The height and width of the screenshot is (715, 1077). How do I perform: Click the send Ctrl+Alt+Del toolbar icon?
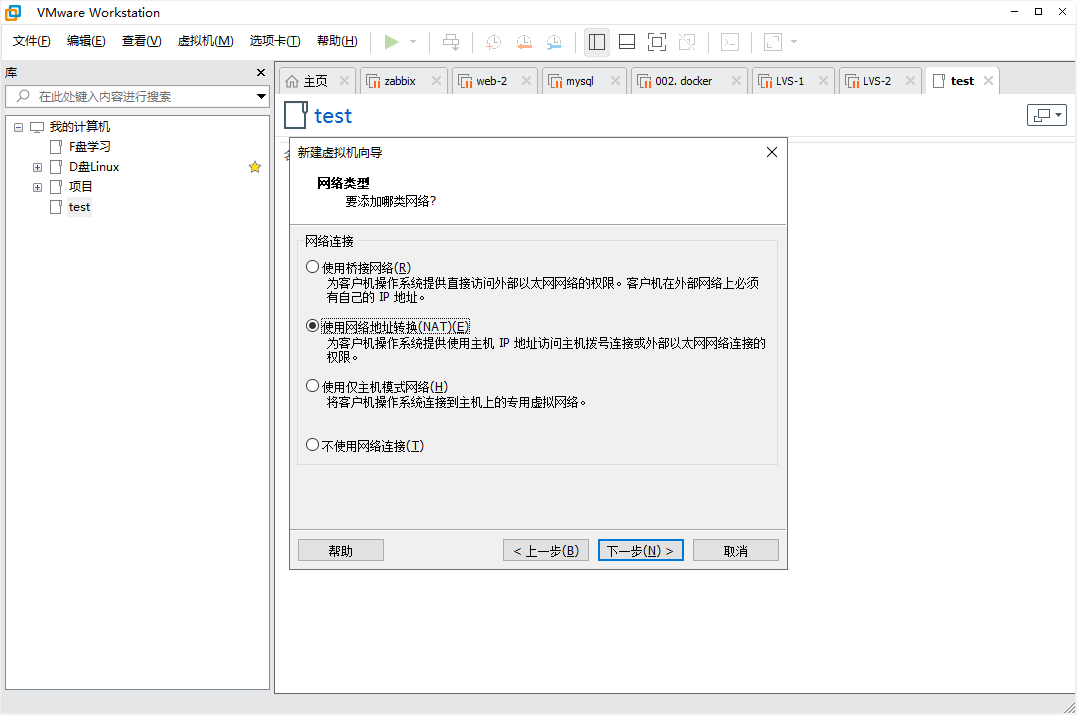pos(451,42)
